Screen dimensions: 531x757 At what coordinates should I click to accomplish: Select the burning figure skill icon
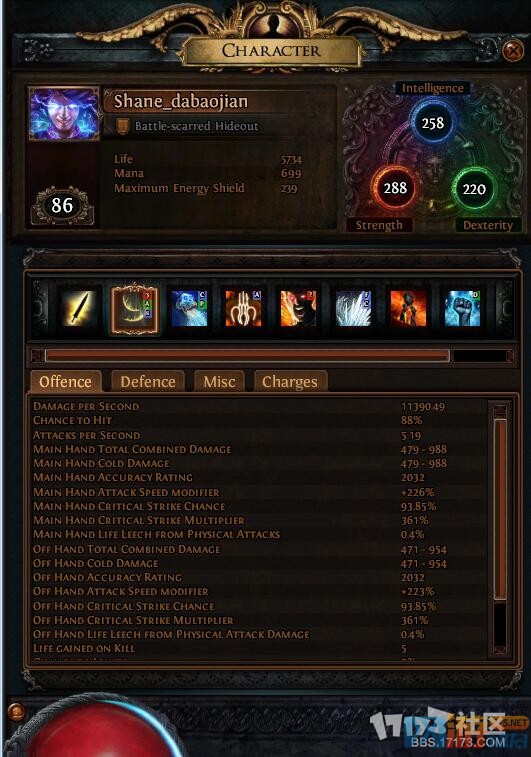(408, 308)
